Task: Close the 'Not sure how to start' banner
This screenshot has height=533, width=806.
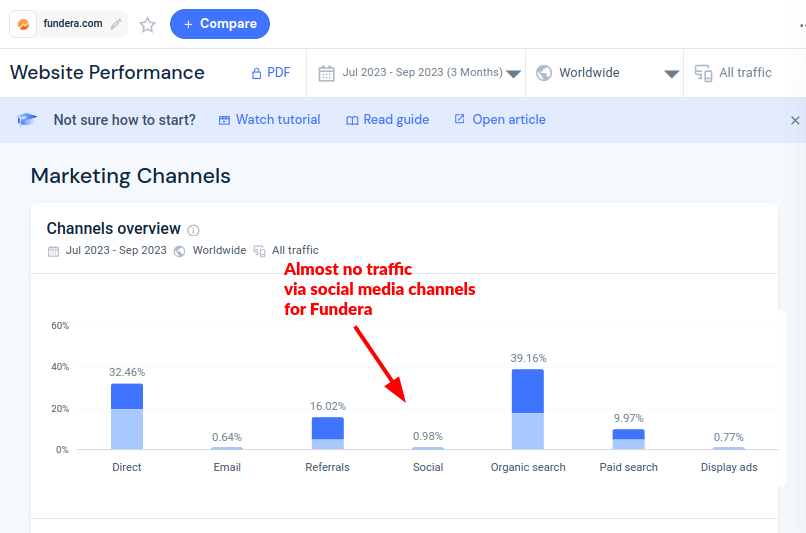Action: (795, 120)
